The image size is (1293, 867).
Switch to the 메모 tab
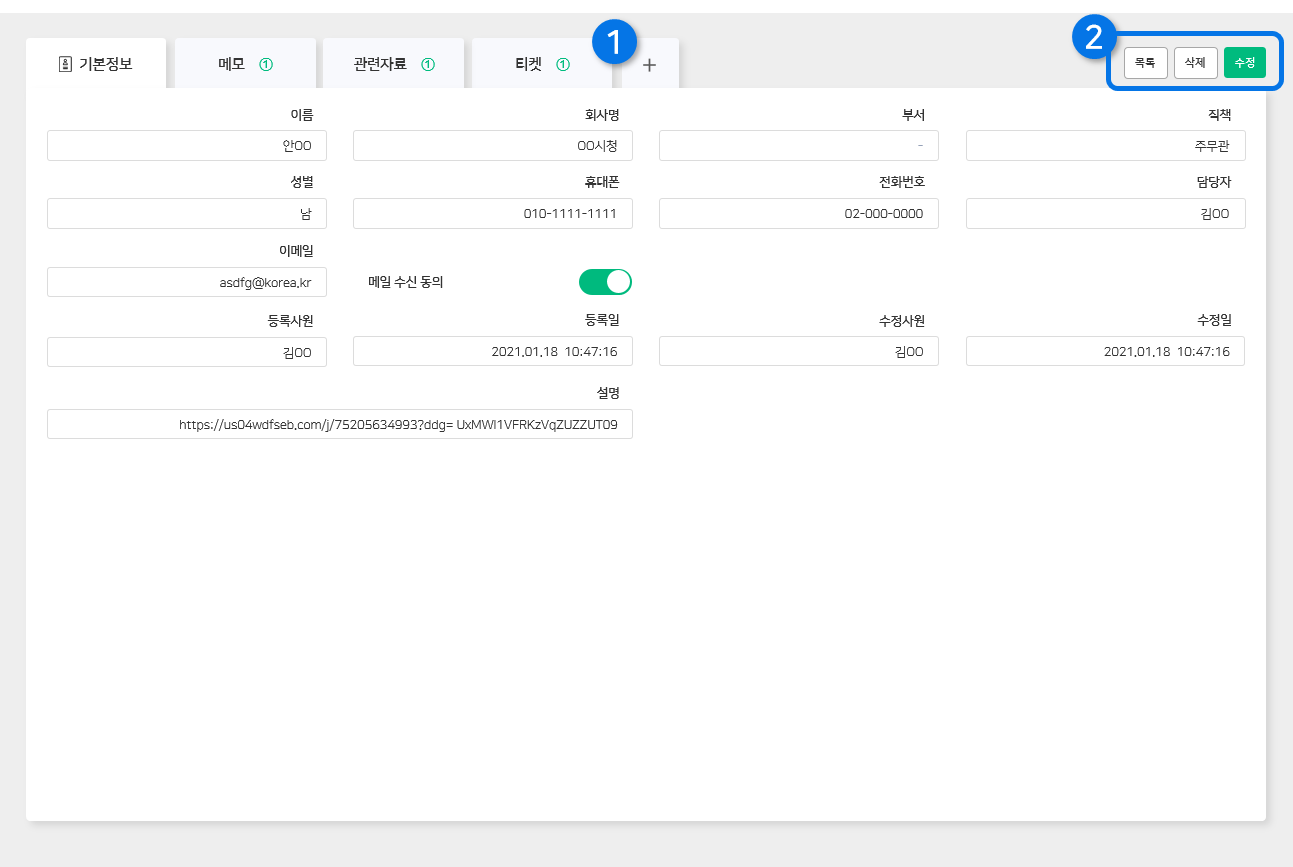[232, 64]
